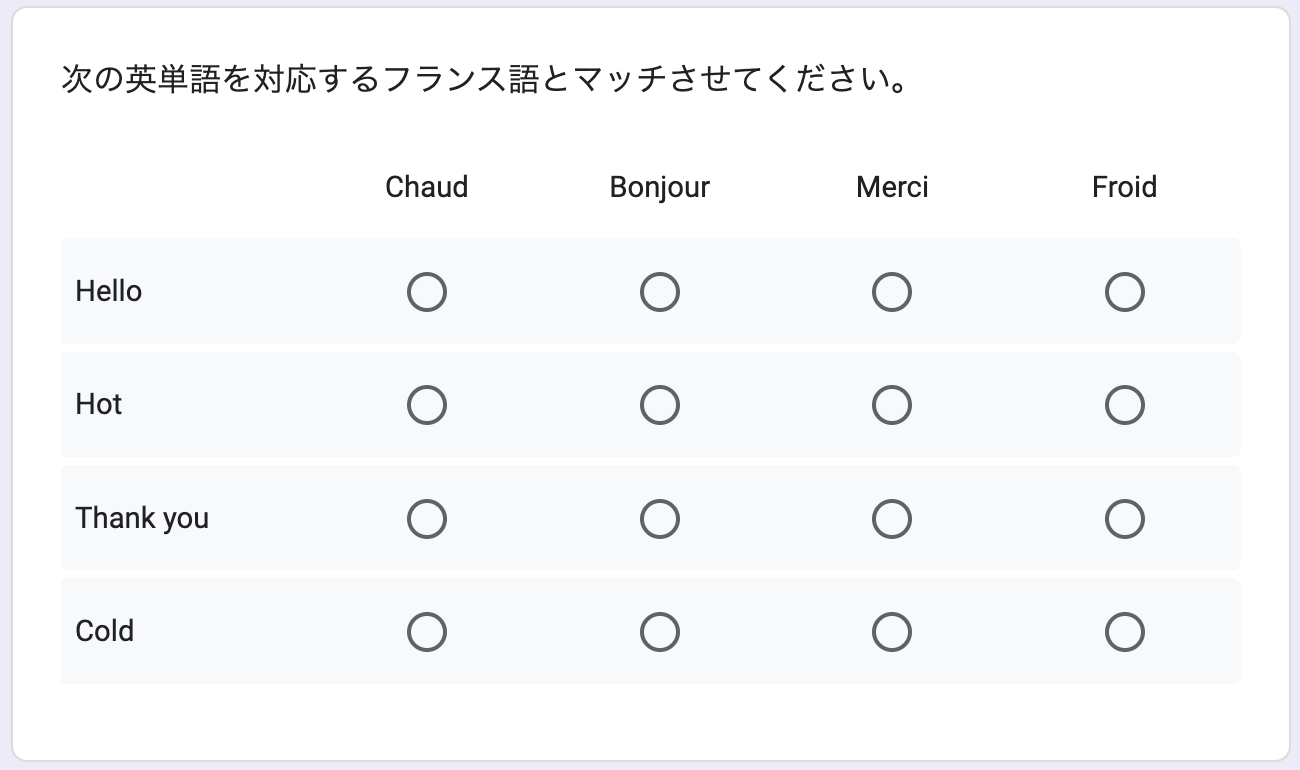The width and height of the screenshot is (1300, 770).
Task: Click the Hello row label
Action: click(108, 291)
